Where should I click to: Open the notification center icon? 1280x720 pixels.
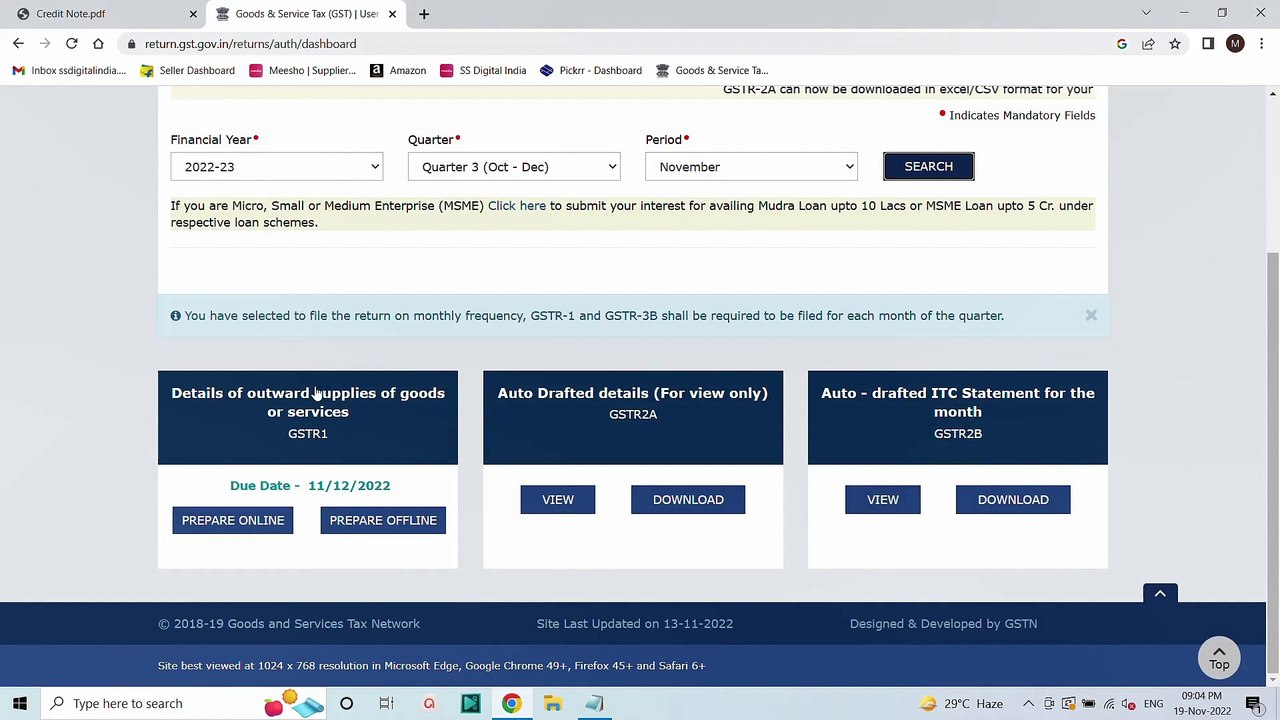pos(1253,703)
